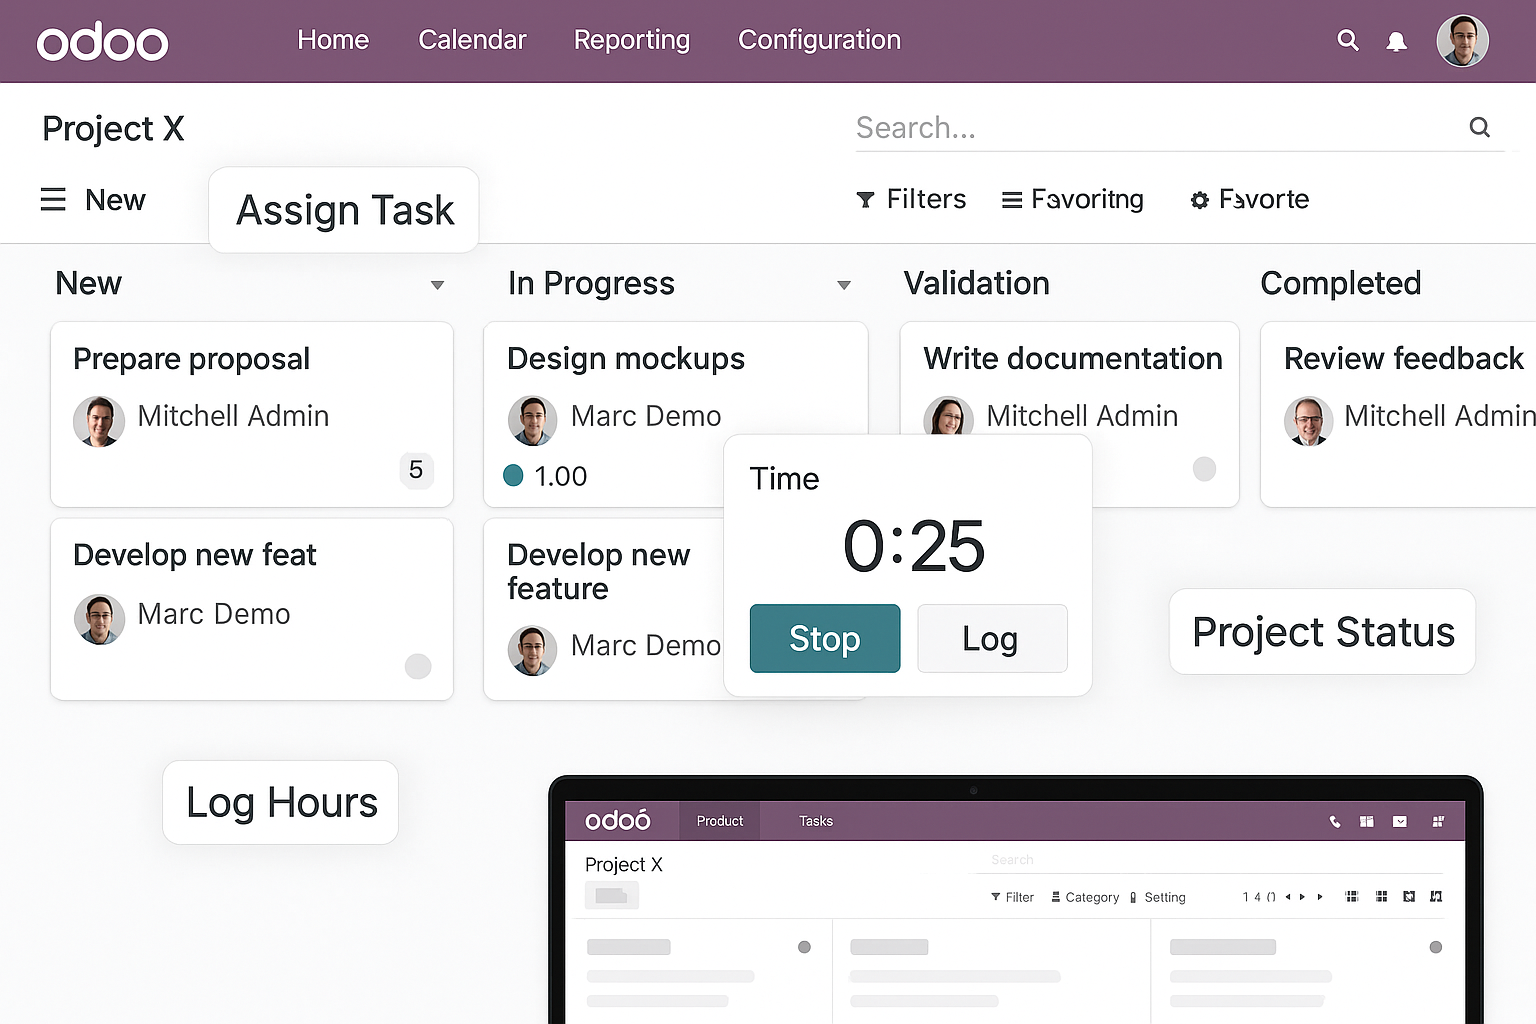
Task: Click the Odoo logo in header
Action: click(x=102, y=42)
